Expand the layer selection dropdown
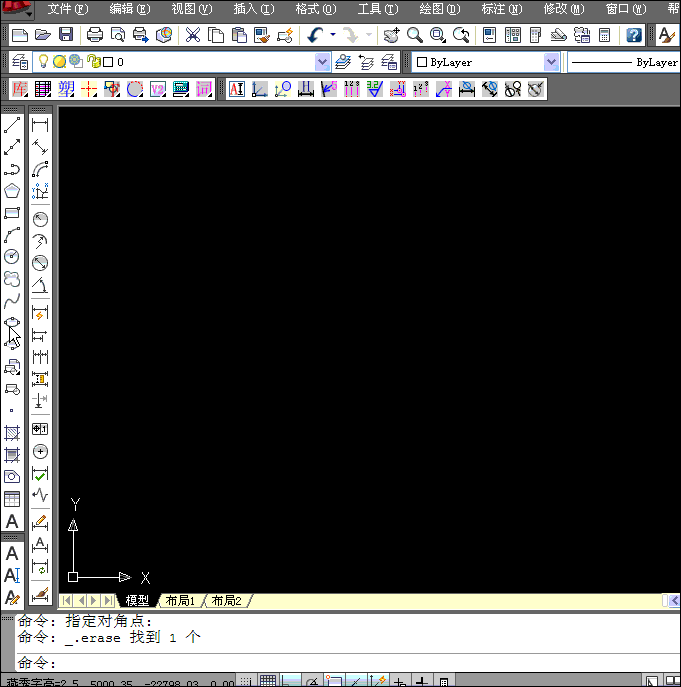The image size is (681, 687). 322,62
